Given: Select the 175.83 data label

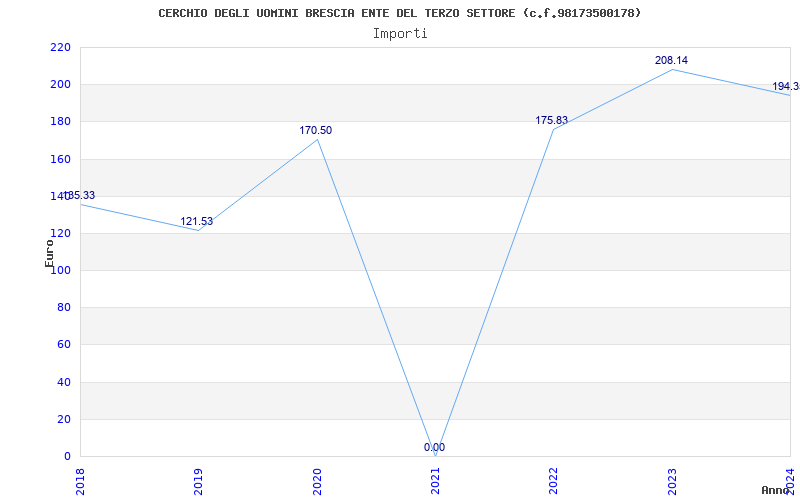Looking at the screenshot, I should pyautogui.click(x=552, y=120).
